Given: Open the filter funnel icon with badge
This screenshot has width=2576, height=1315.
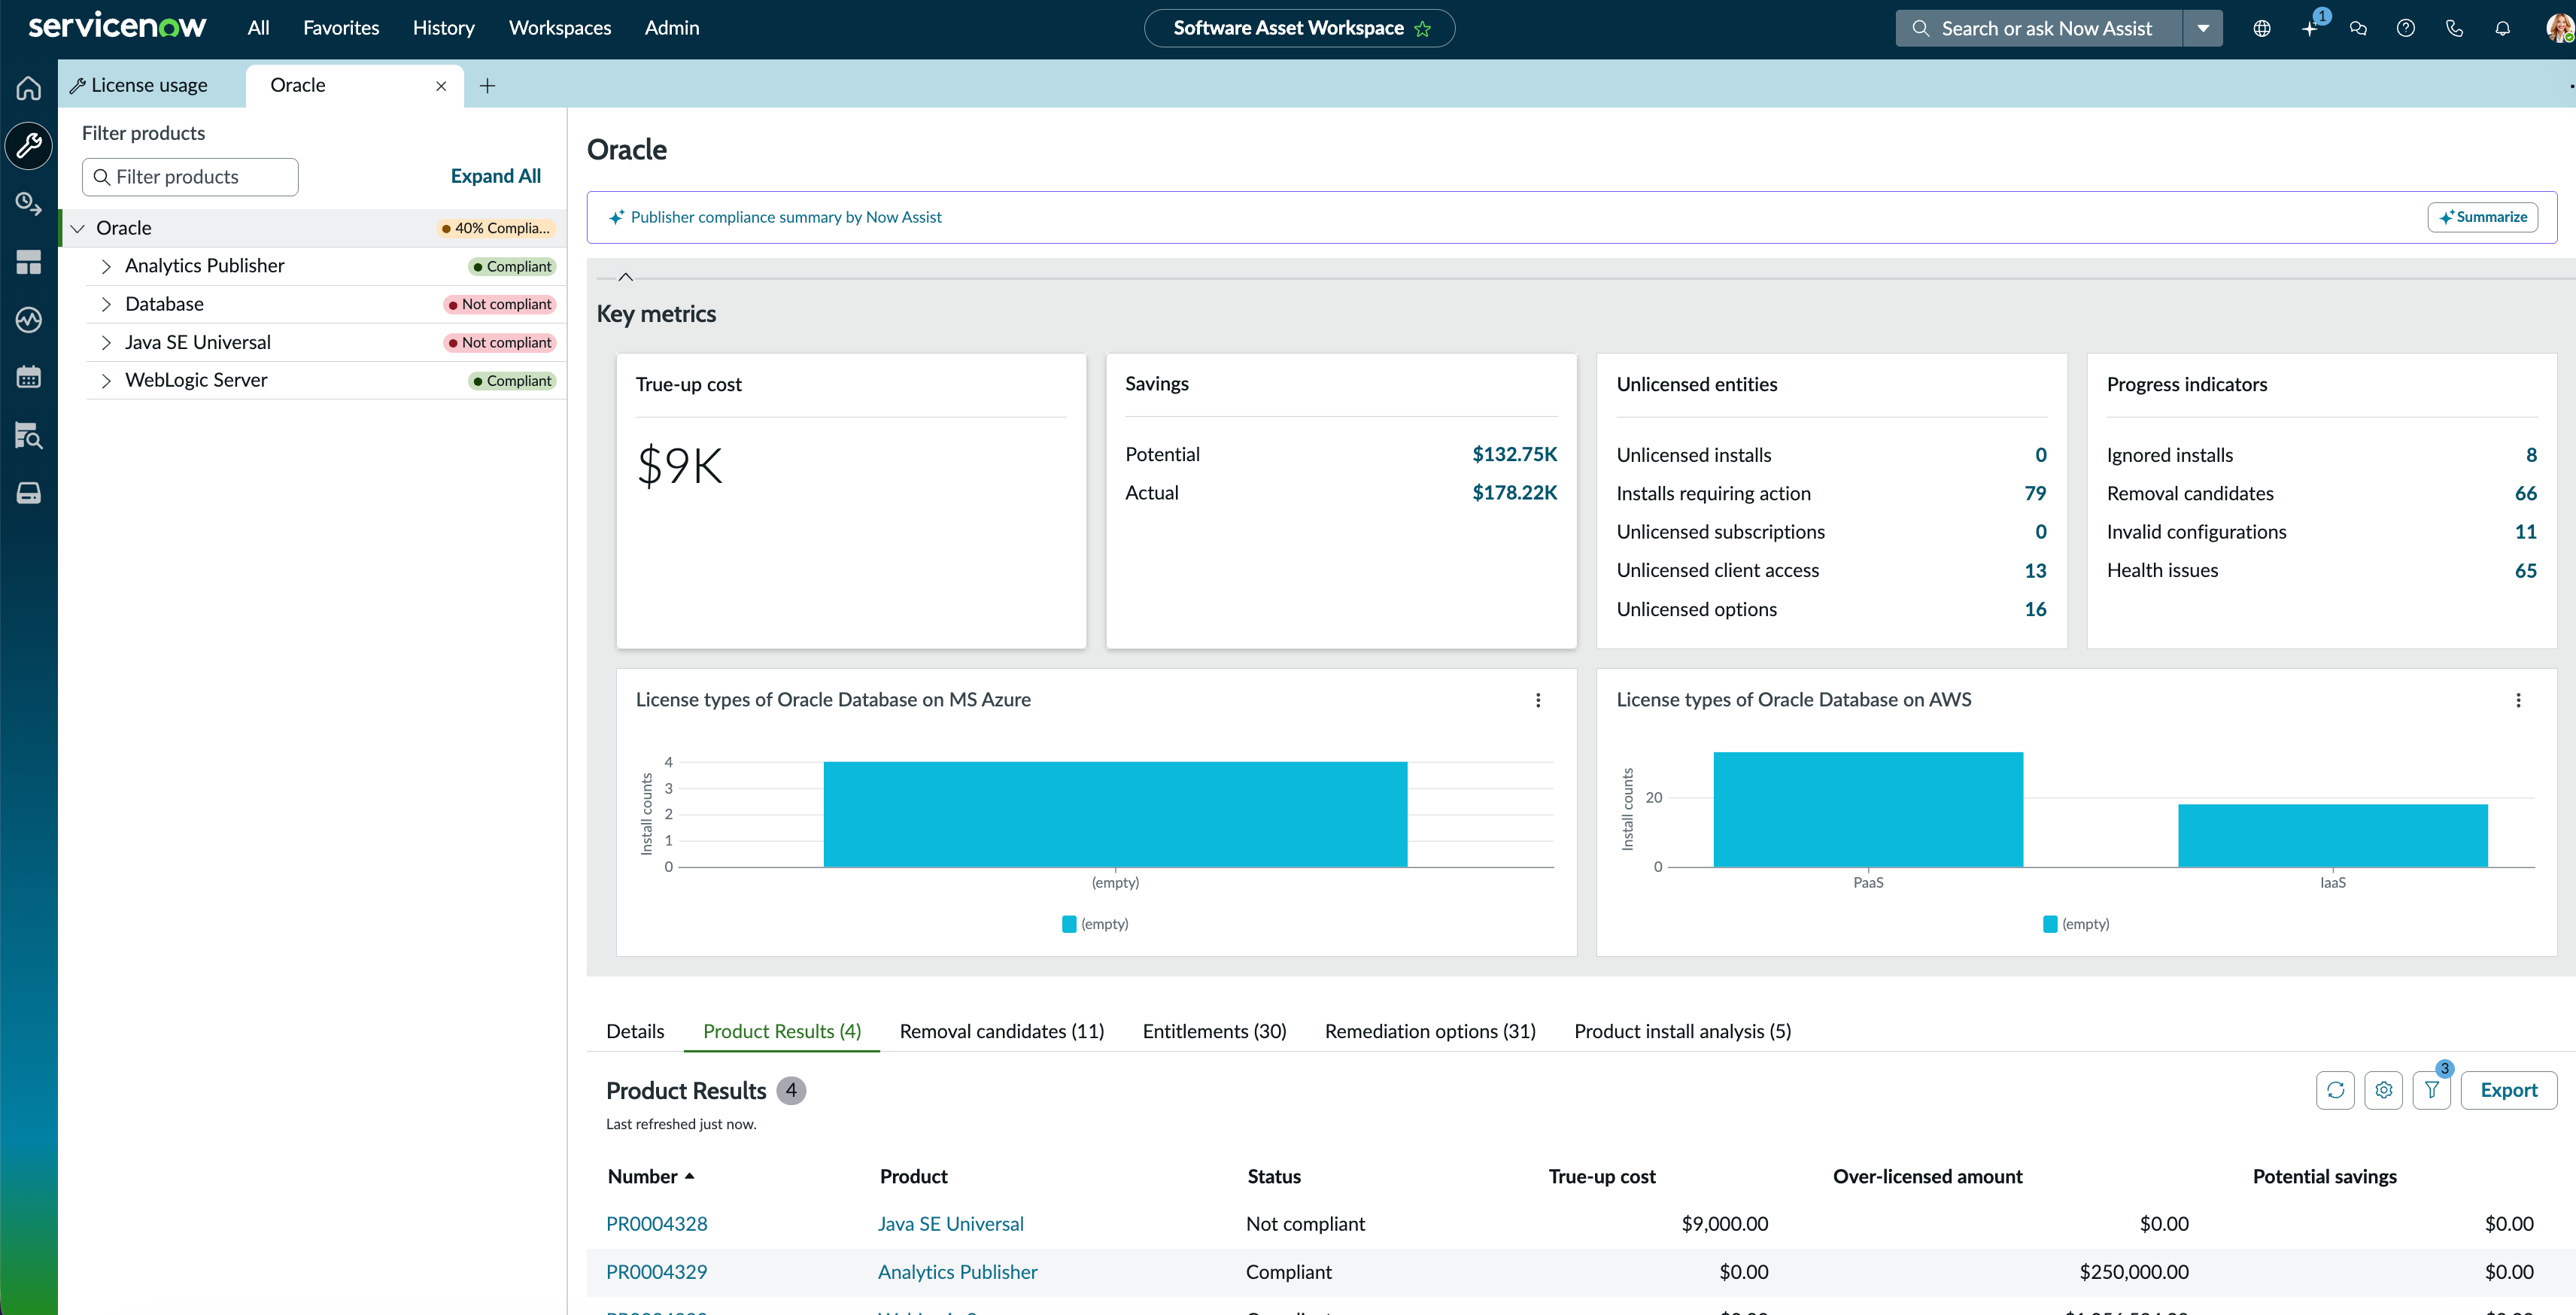Looking at the screenshot, I should [x=2432, y=1090].
